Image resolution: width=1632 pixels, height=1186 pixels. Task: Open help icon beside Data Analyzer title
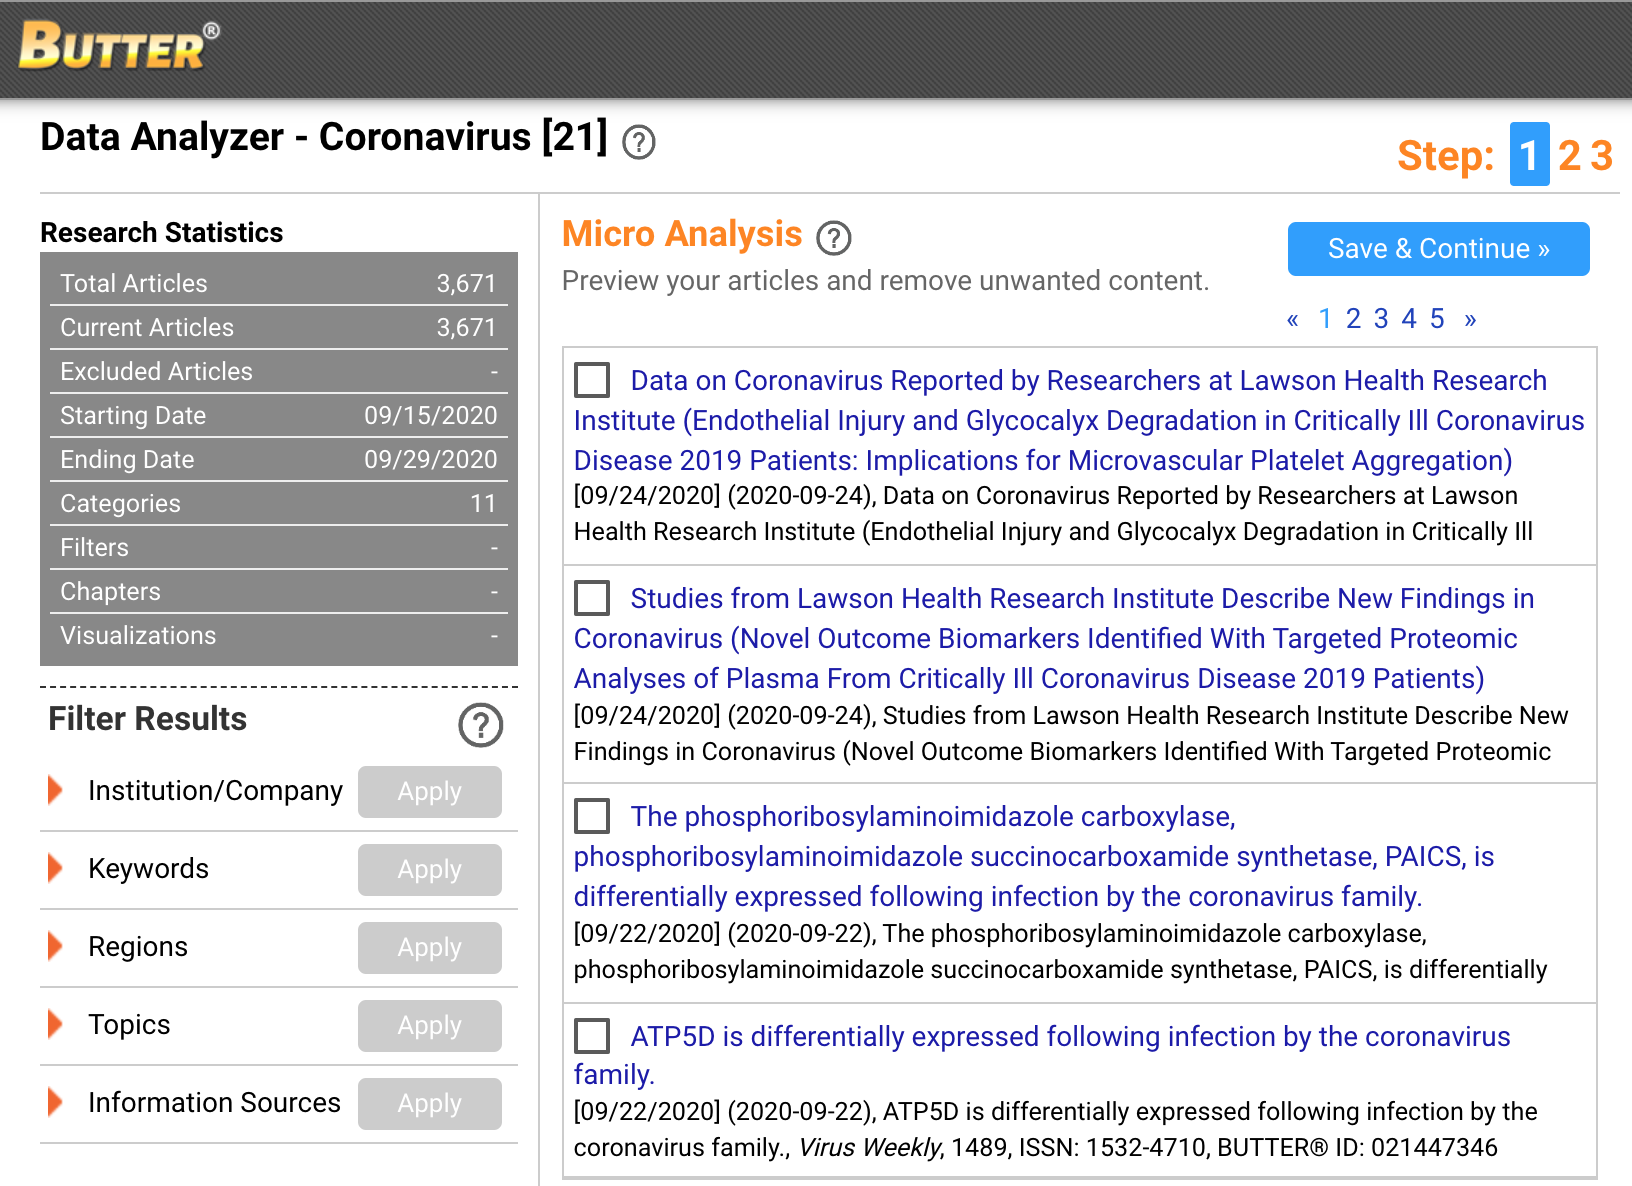[x=639, y=142]
